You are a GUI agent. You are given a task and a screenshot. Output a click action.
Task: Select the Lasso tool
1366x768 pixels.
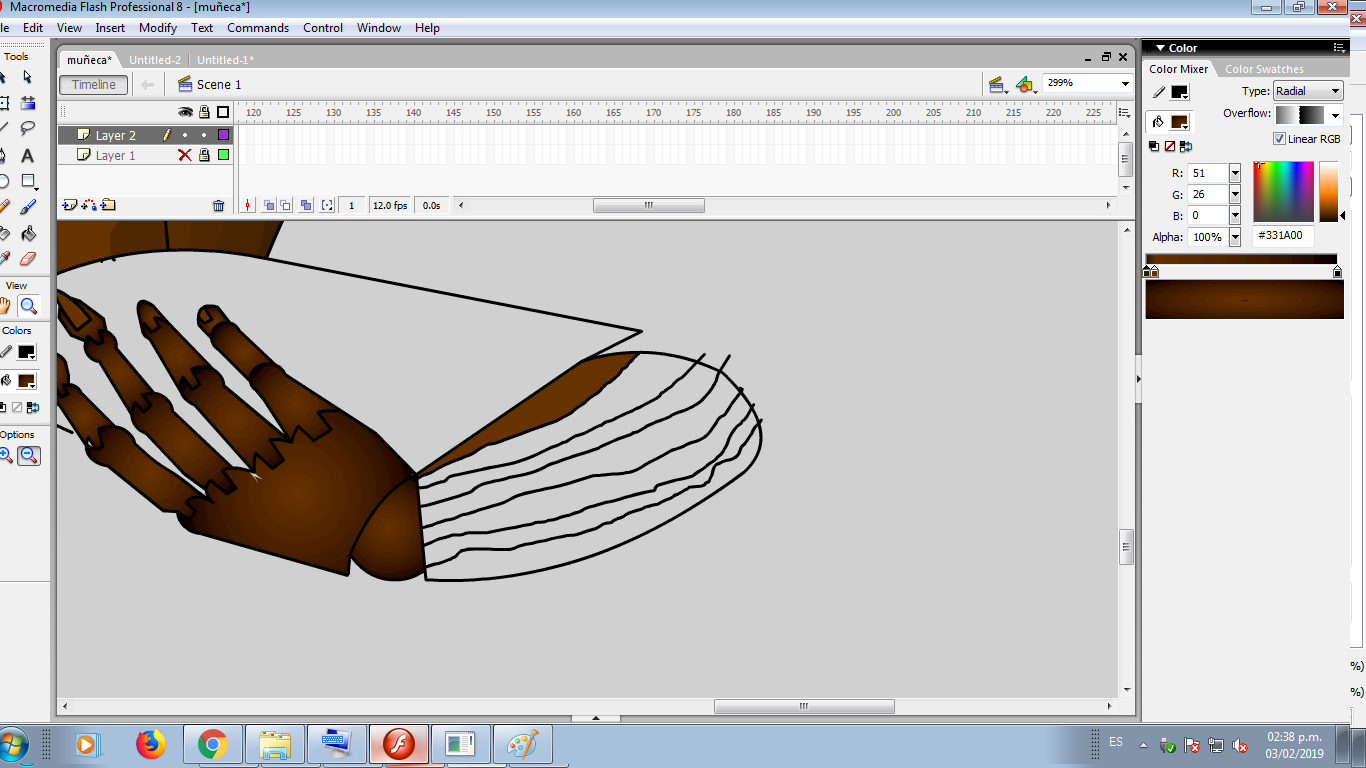27,128
